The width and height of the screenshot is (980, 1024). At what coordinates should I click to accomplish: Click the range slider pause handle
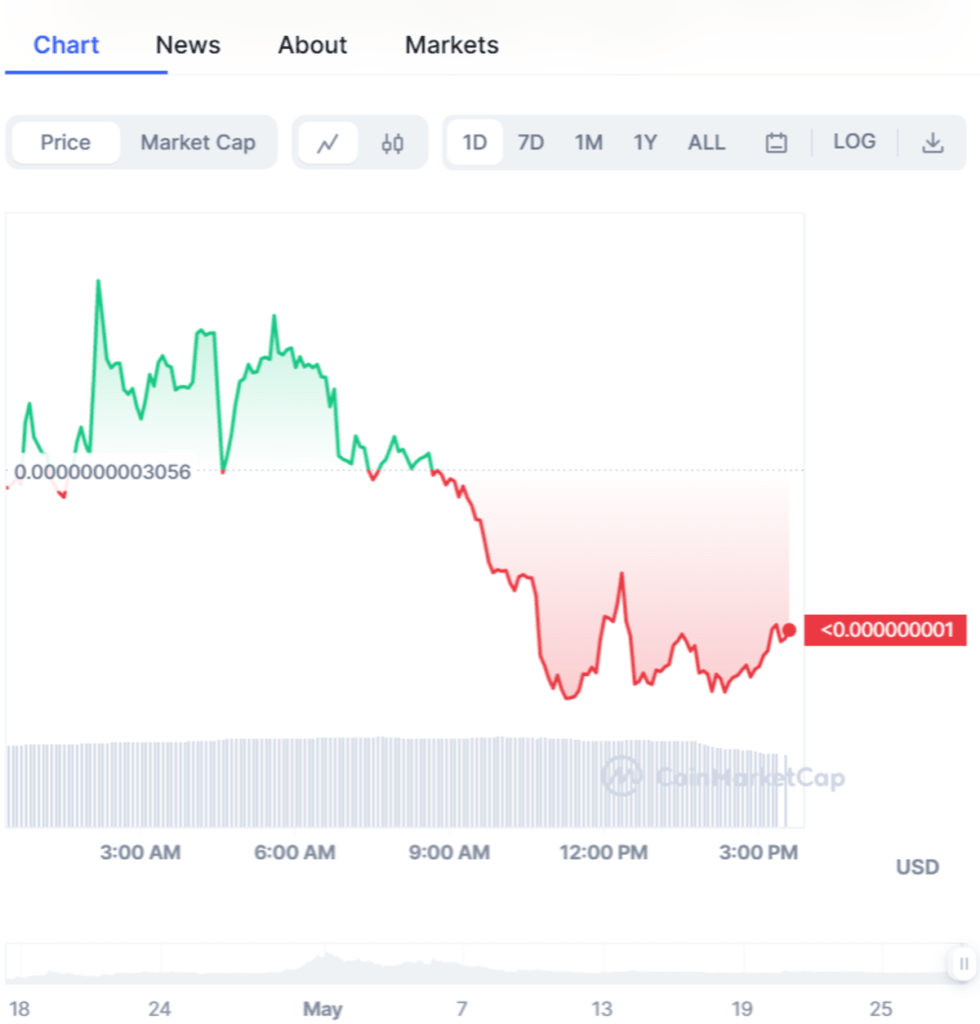963,964
